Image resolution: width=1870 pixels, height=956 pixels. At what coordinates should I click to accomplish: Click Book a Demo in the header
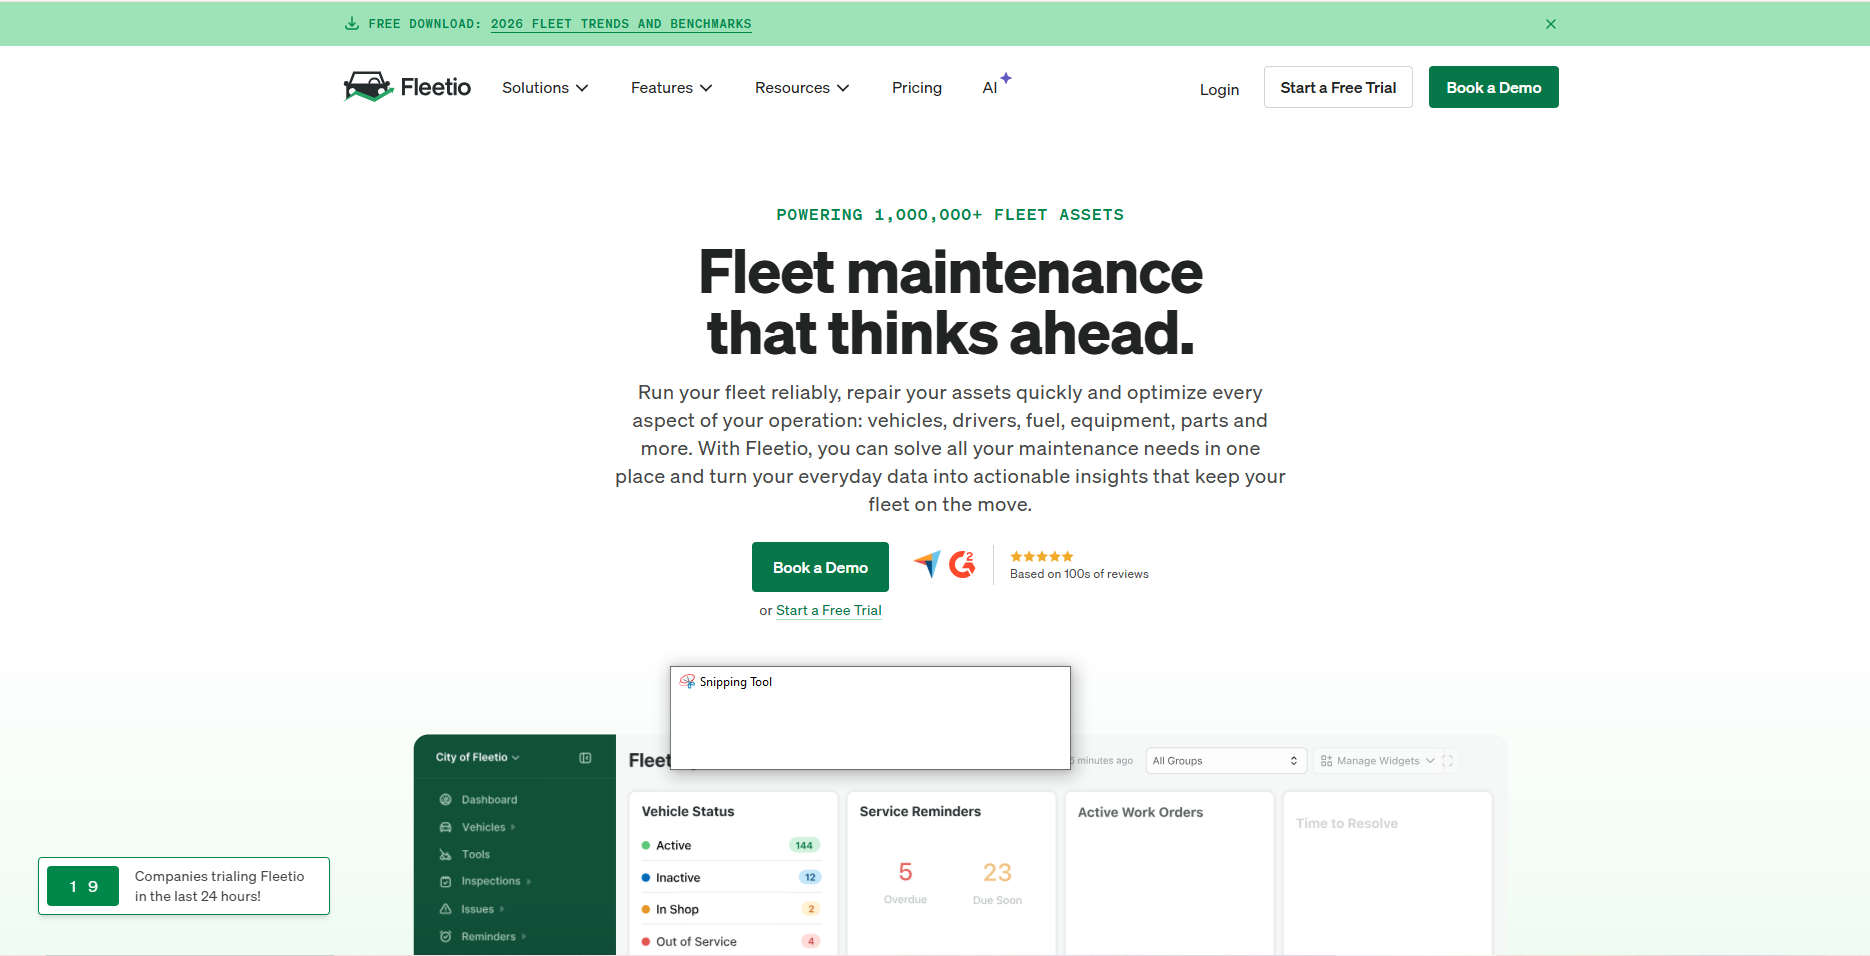pos(1494,87)
